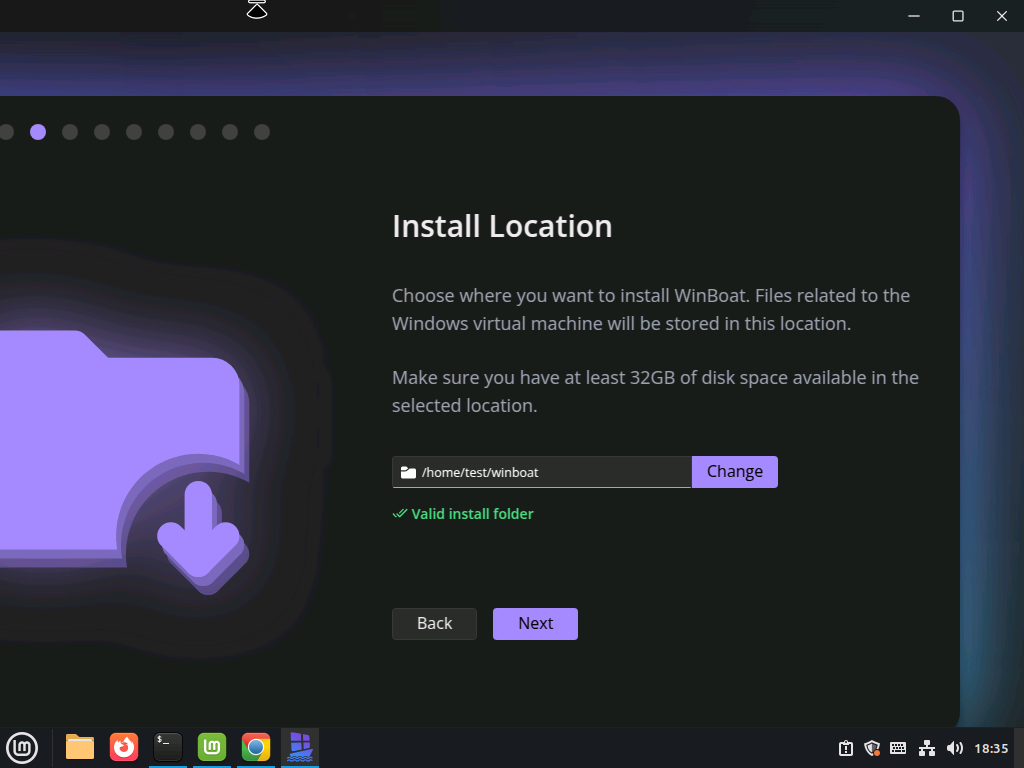Launch Google Chrome from the taskbar
The image size is (1024, 768).
click(256, 747)
